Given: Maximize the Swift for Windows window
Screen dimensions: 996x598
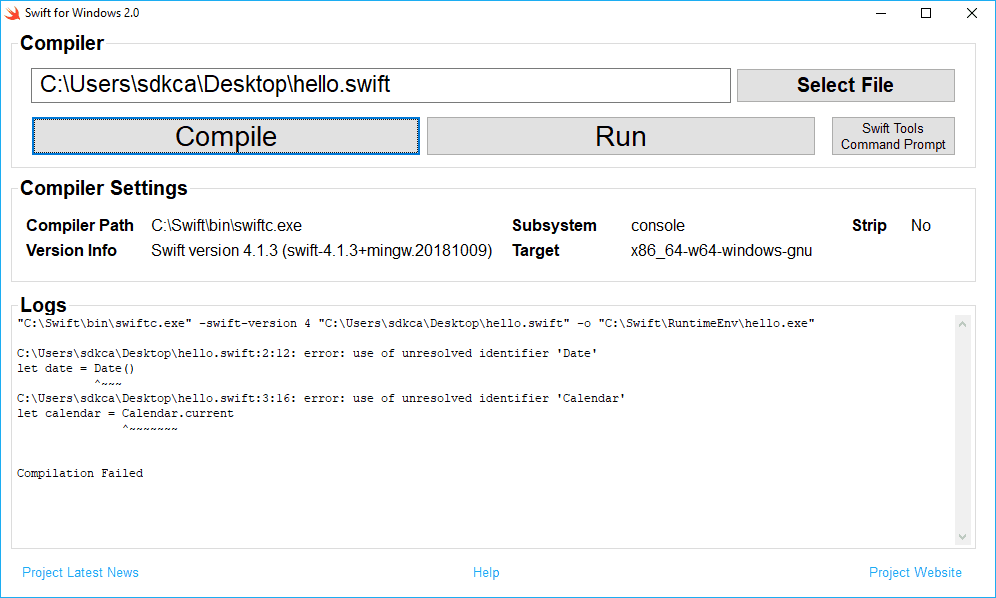Looking at the screenshot, I should pos(926,13).
